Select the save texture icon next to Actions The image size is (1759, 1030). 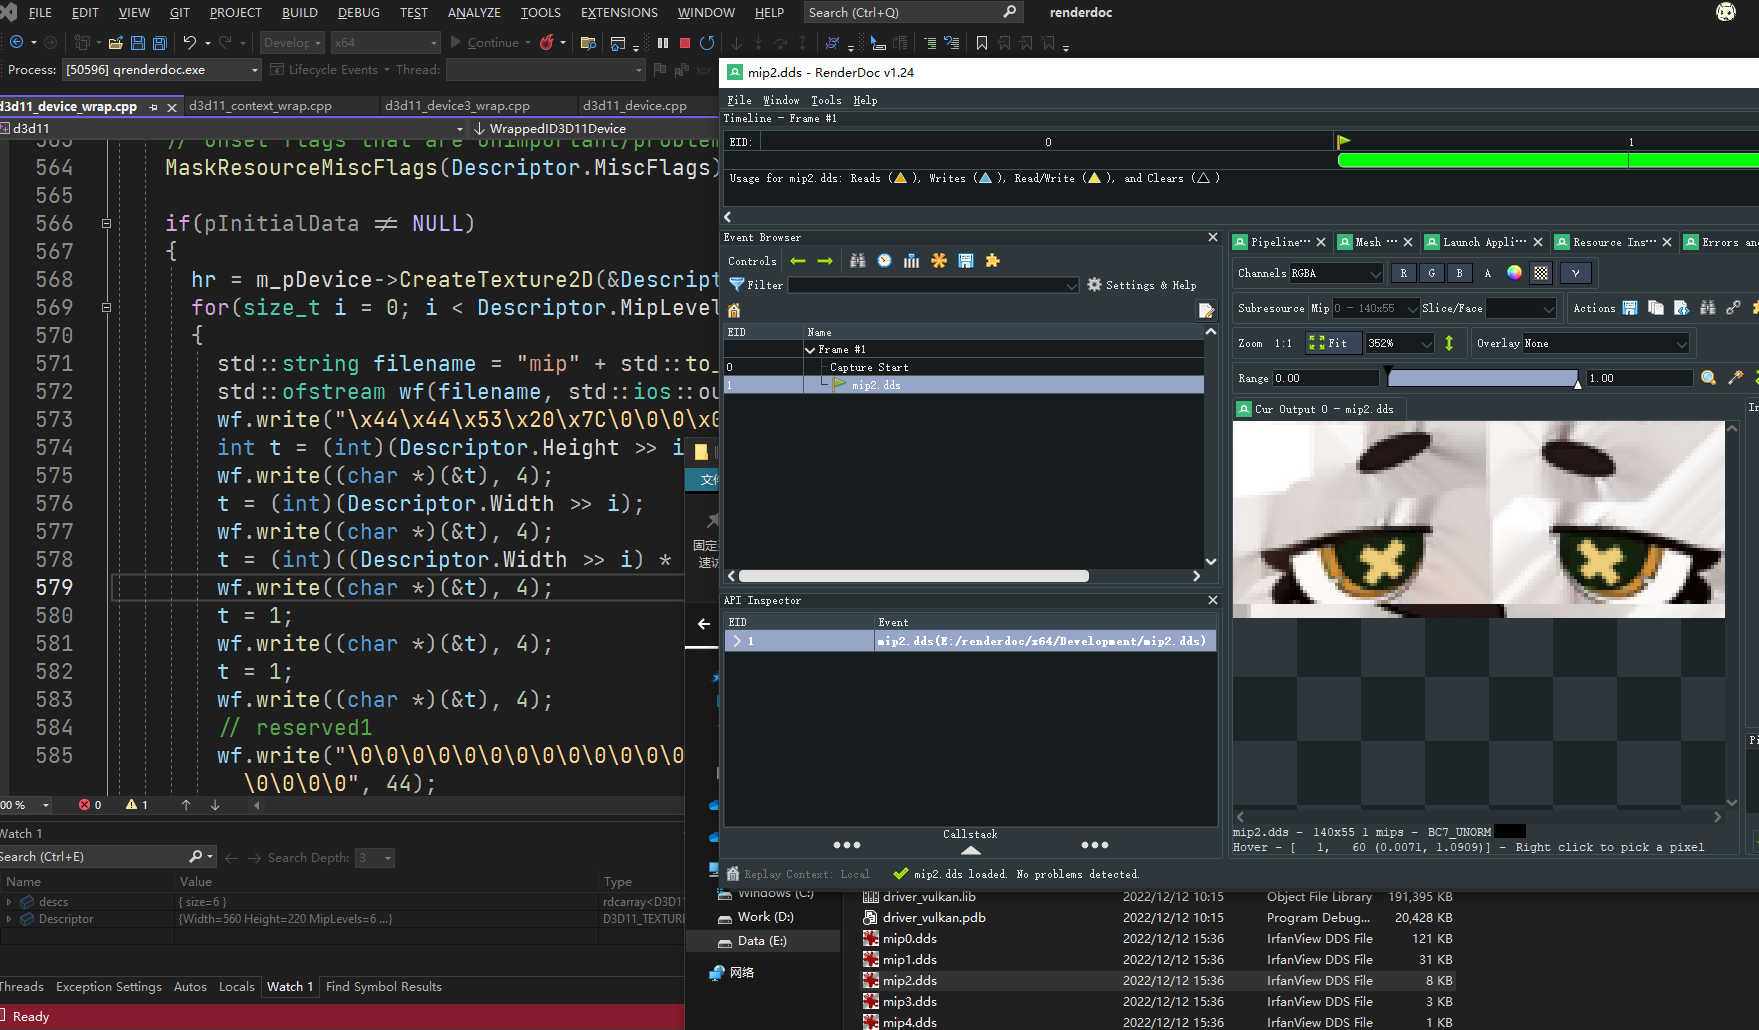[x=1630, y=308]
